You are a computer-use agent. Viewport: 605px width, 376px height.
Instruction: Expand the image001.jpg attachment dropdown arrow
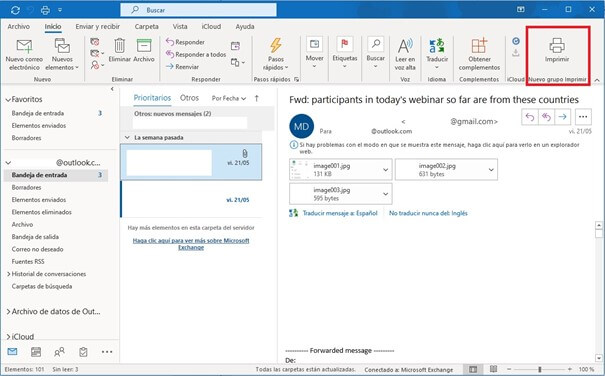[385, 170]
